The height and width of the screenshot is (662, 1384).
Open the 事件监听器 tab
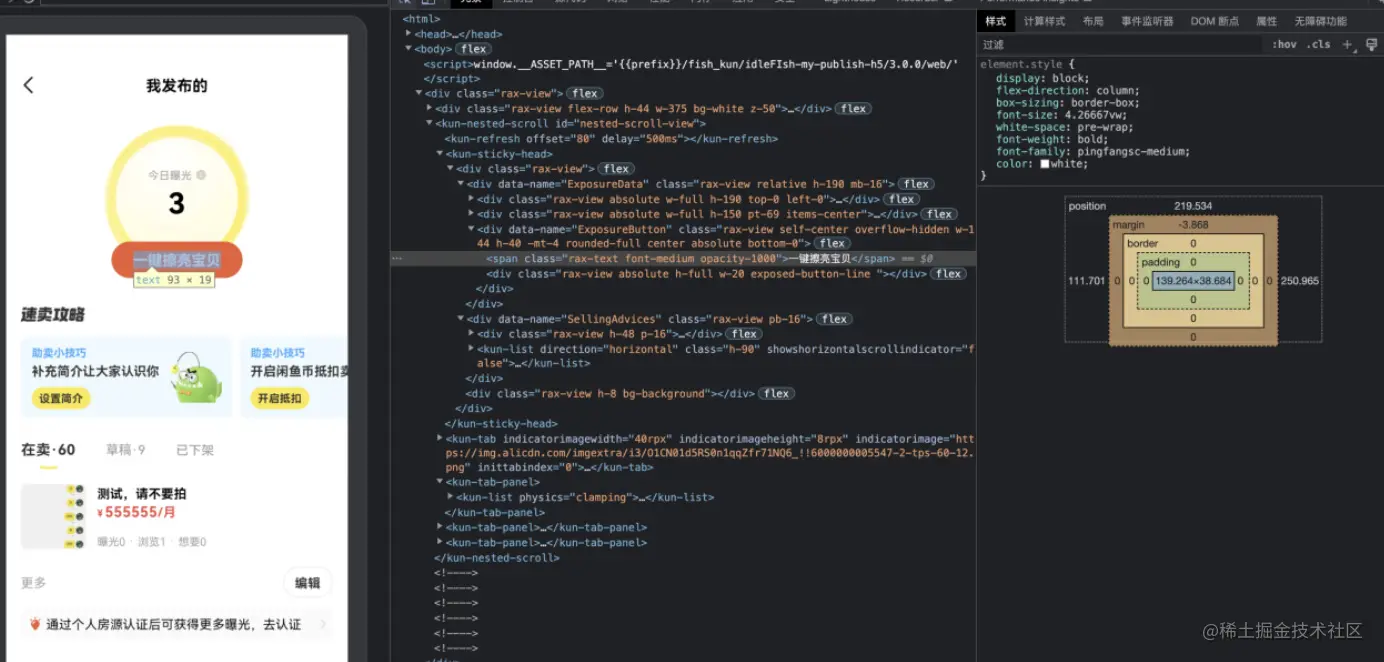tap(1147, 21)
